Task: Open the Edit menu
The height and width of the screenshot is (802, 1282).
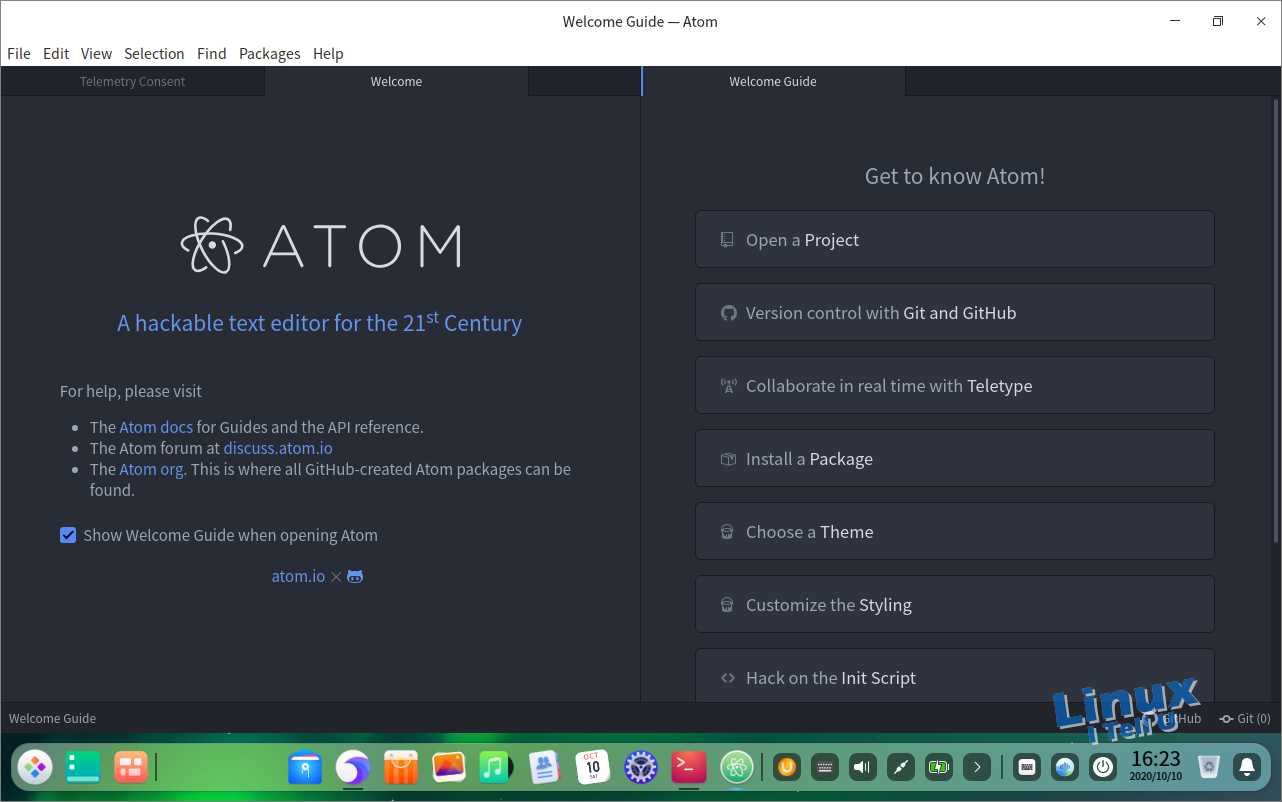Action: pyautogui.click(x=56, y=54)
